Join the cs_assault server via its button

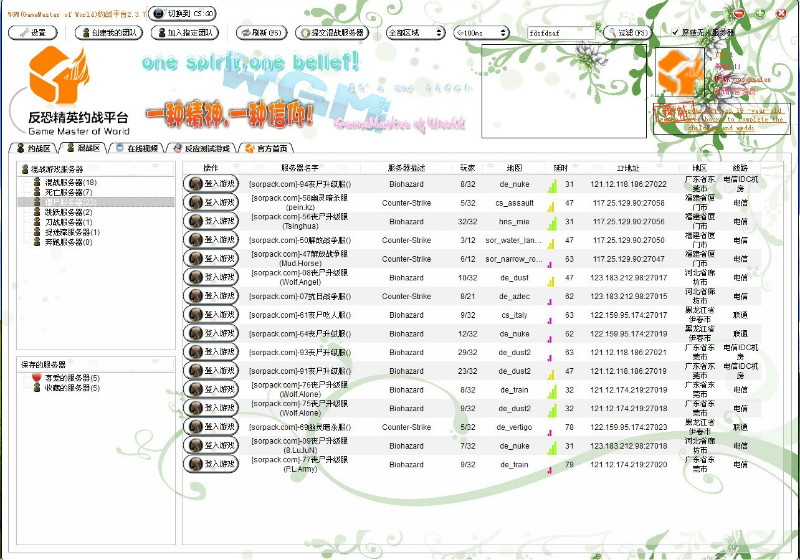[211, 203]
